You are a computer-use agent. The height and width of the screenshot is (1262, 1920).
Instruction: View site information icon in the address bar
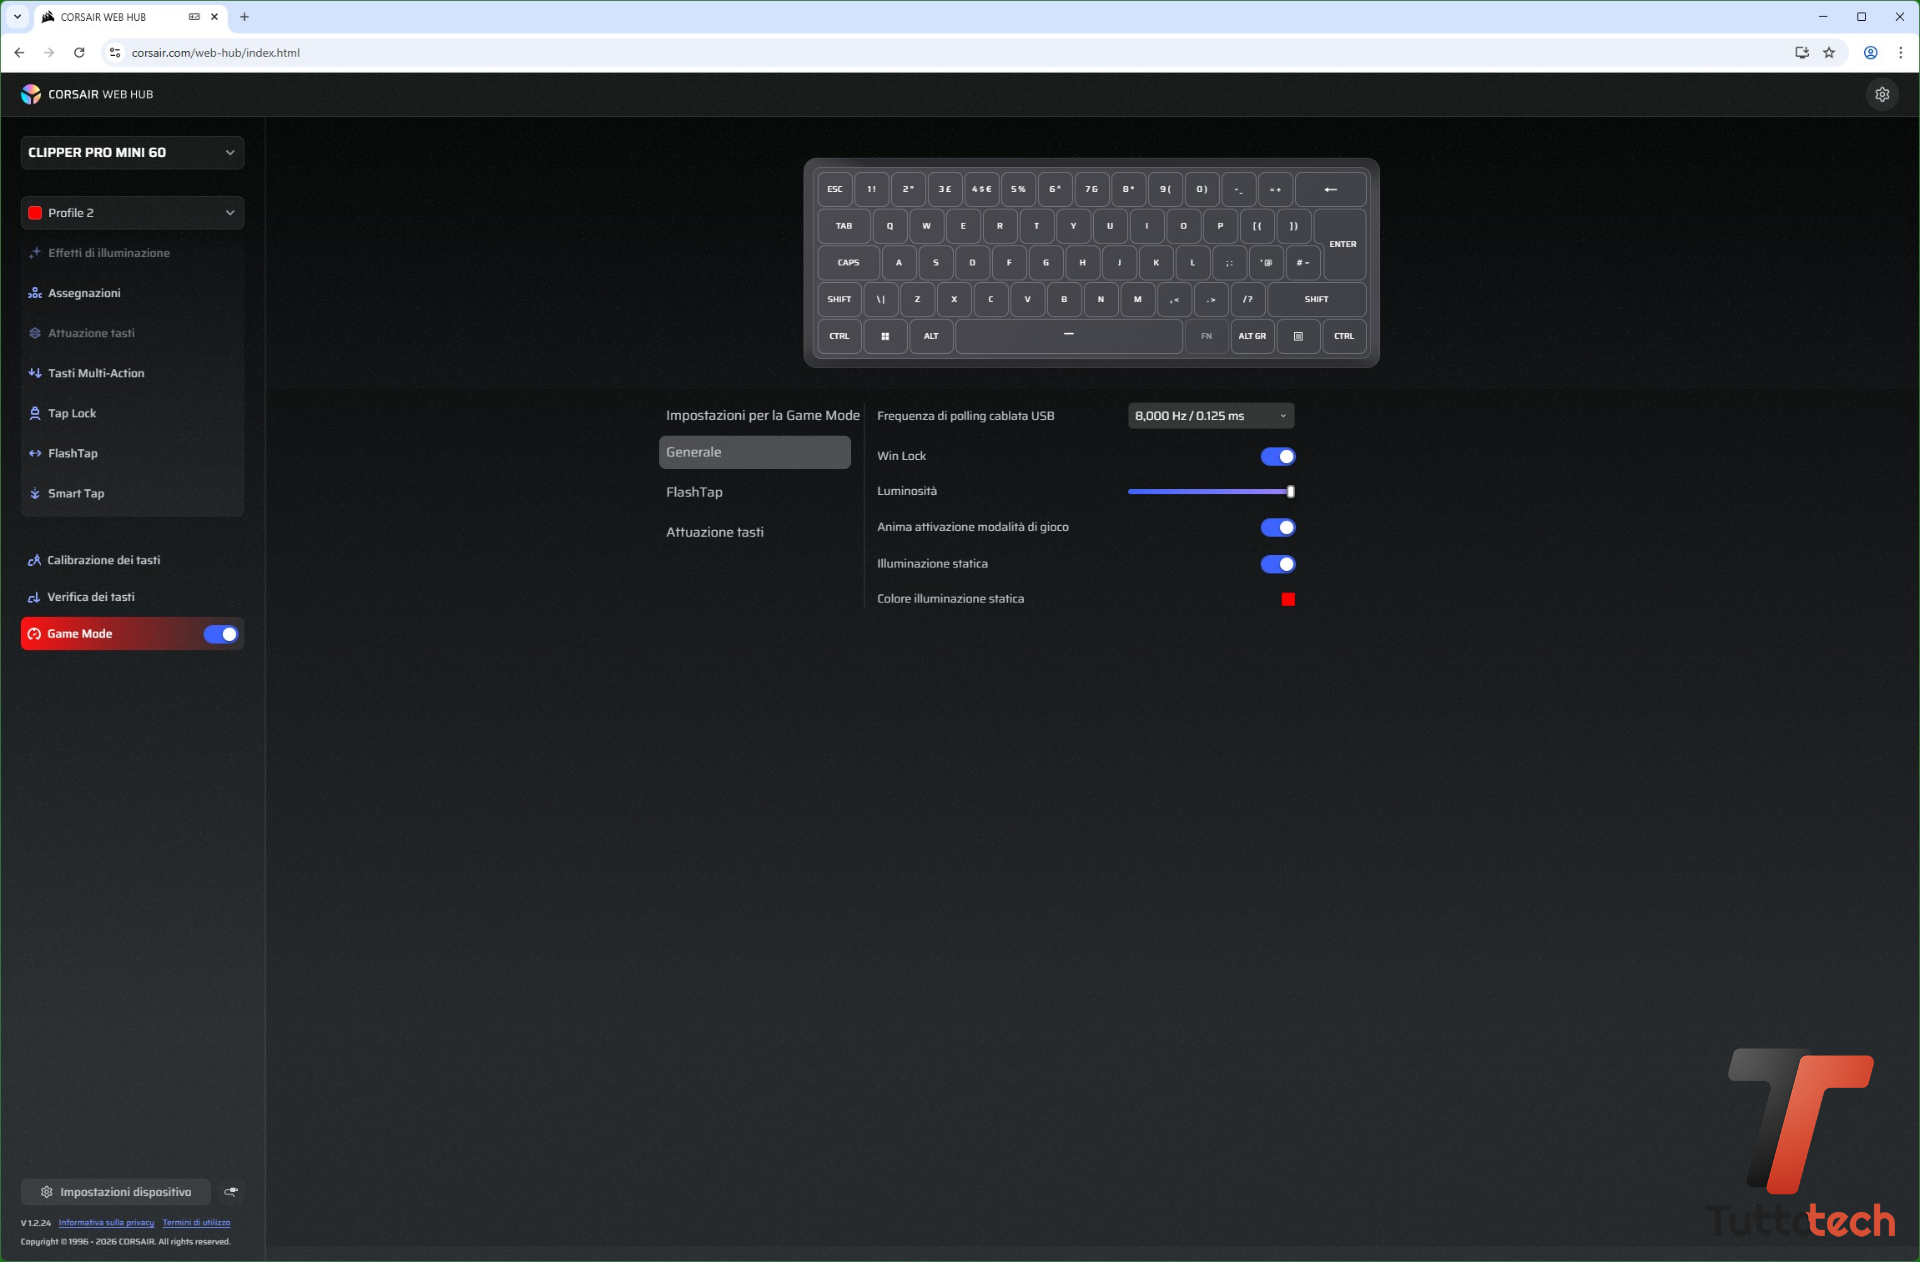click(115, 53)
